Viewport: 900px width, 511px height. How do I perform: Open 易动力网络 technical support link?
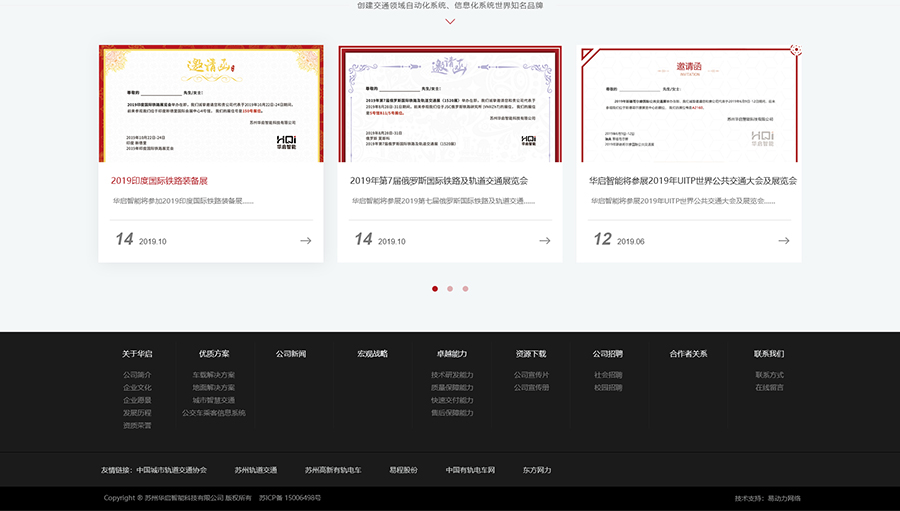[x=784, y=498]
